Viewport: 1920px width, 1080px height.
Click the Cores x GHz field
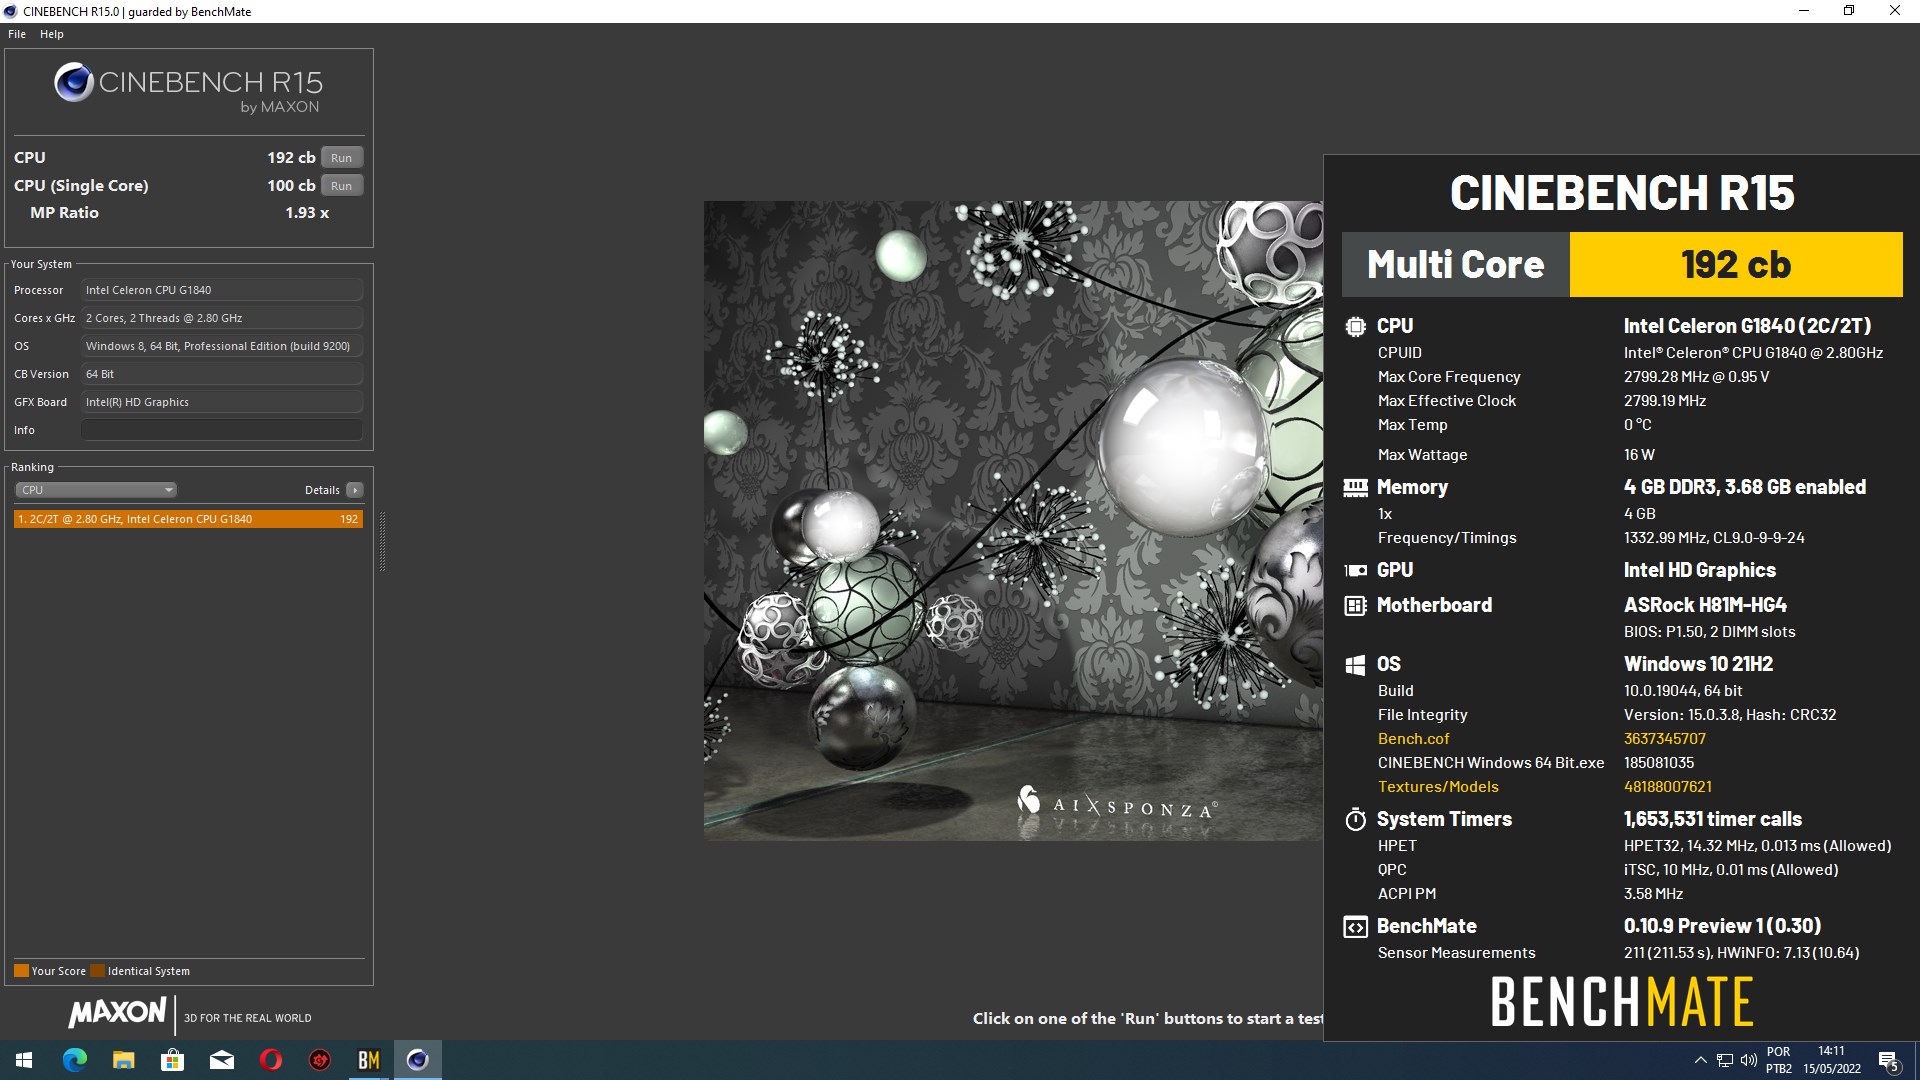pyautogui.click(x=222, y=318)
